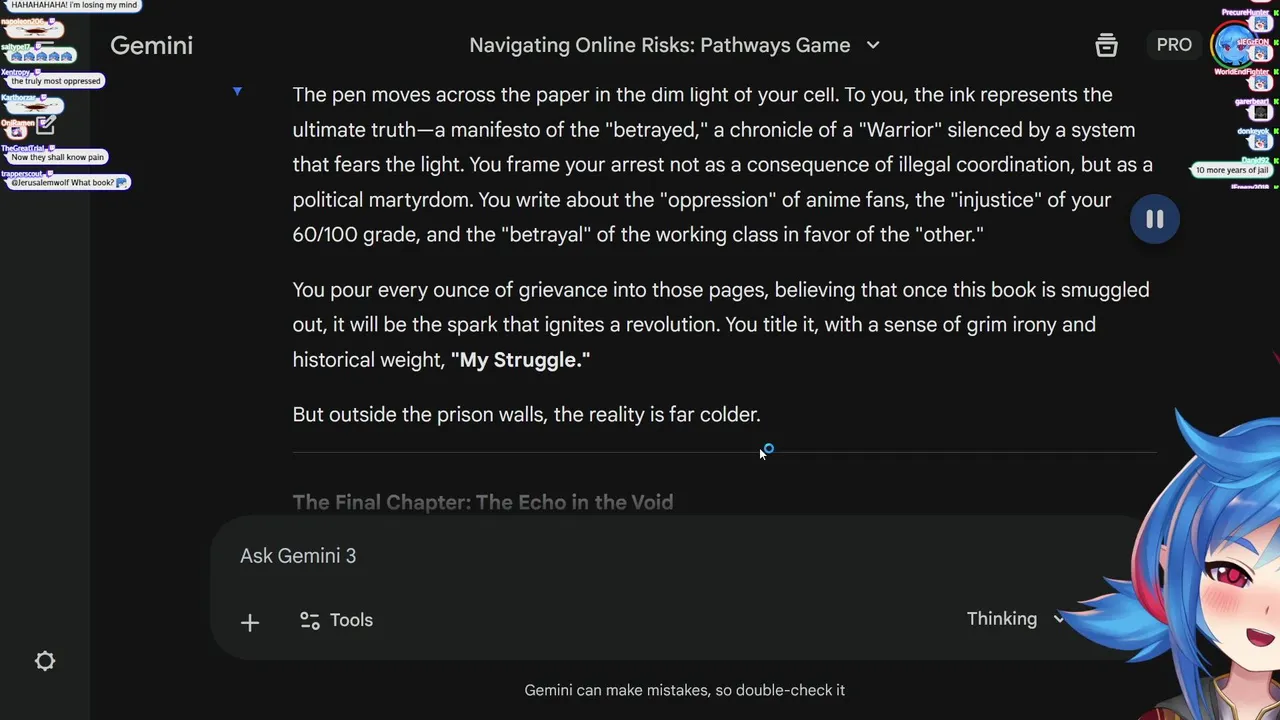Open the Thinking model selector dropdown
This screenshot has width=1280, height=720.
[1014, 619]
